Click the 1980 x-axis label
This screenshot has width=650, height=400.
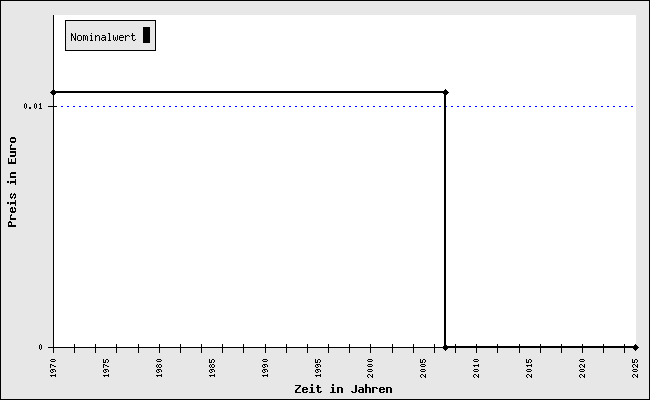tap(159, 368)
